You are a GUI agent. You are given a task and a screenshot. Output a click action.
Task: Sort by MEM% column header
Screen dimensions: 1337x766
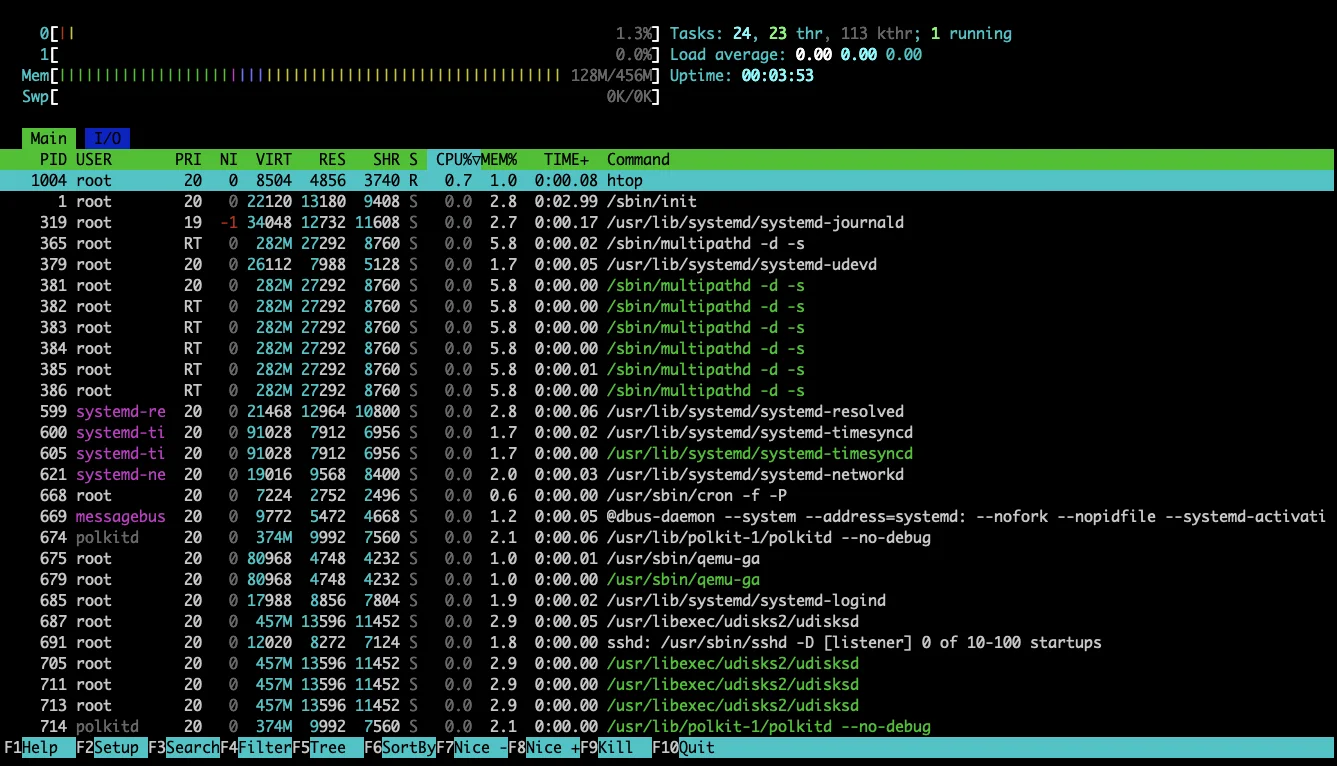point(499,160)
